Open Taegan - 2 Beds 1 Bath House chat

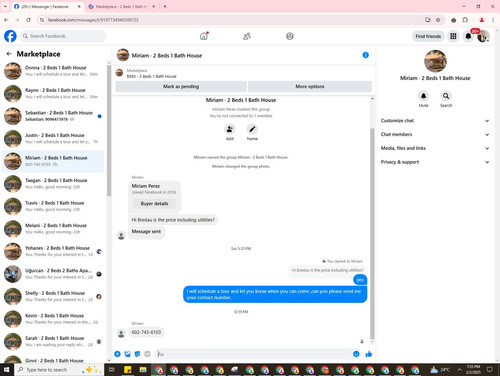tap(53, 184)
